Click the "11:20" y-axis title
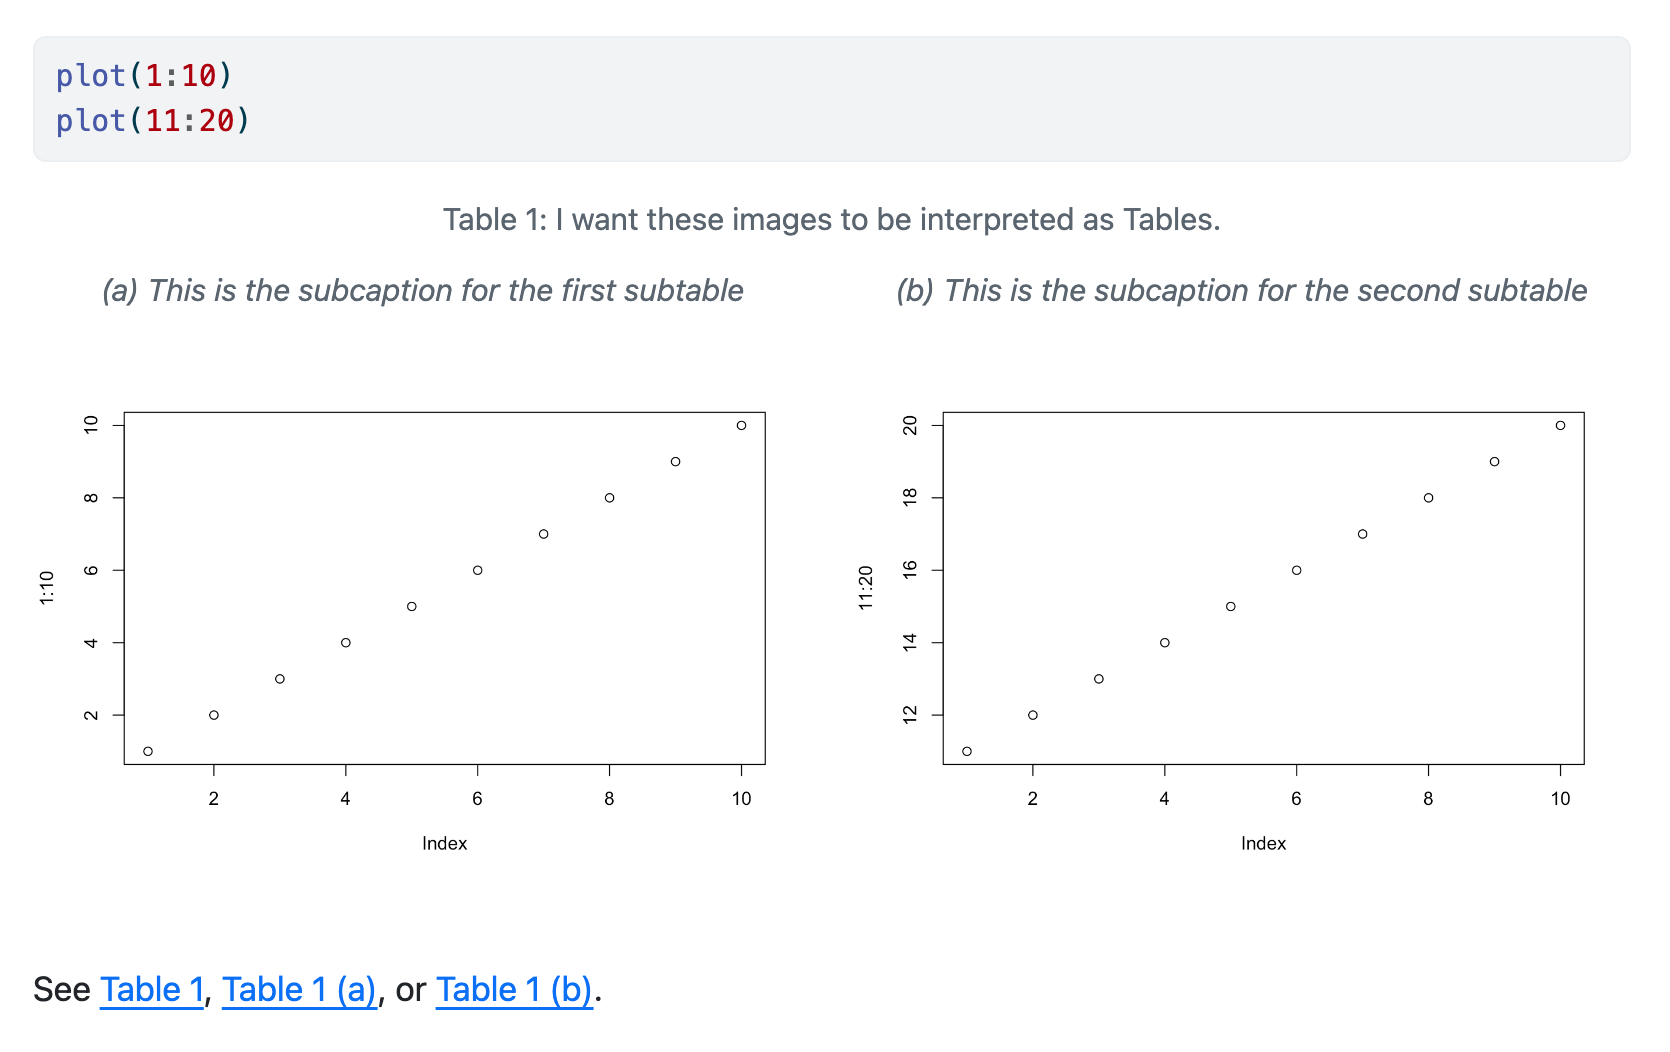The width and height of the screenshot is (1670, 1052). (x=866, y=588)
